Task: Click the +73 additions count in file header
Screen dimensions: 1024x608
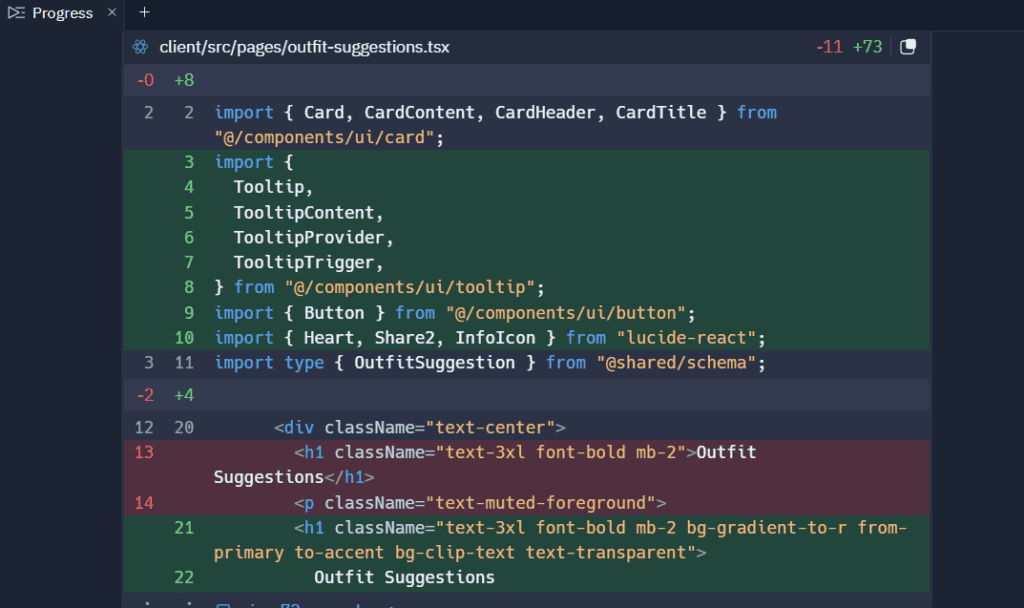Action: (867, 47)
